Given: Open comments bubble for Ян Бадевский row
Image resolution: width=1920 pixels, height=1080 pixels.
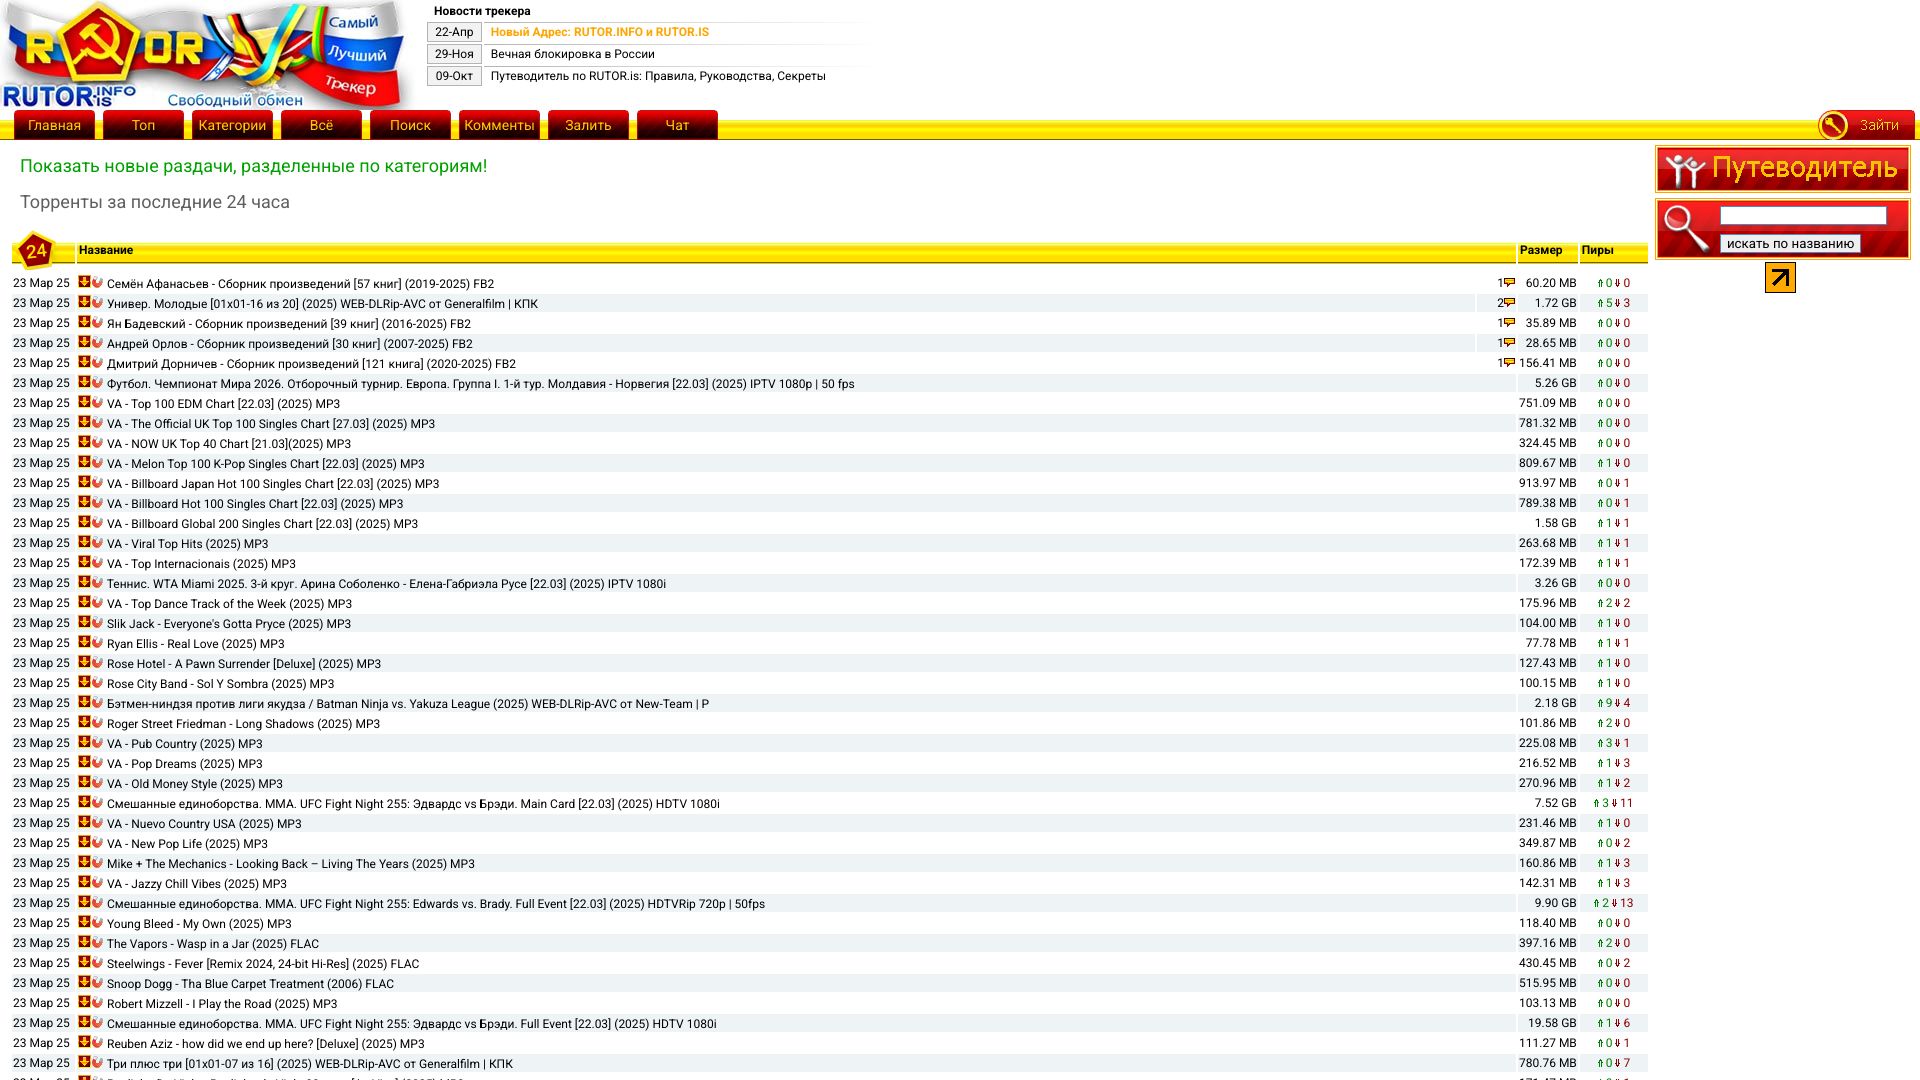Looking at the screenshot, I should (1509, 323).
